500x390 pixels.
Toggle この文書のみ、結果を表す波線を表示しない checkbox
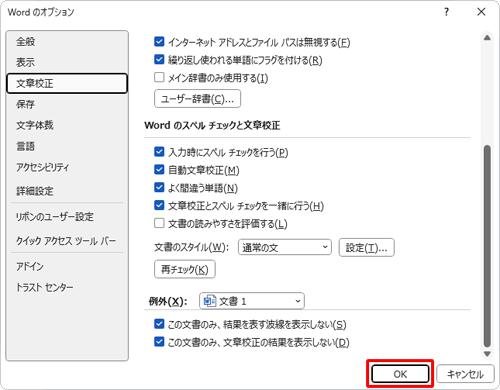(159, 324)
